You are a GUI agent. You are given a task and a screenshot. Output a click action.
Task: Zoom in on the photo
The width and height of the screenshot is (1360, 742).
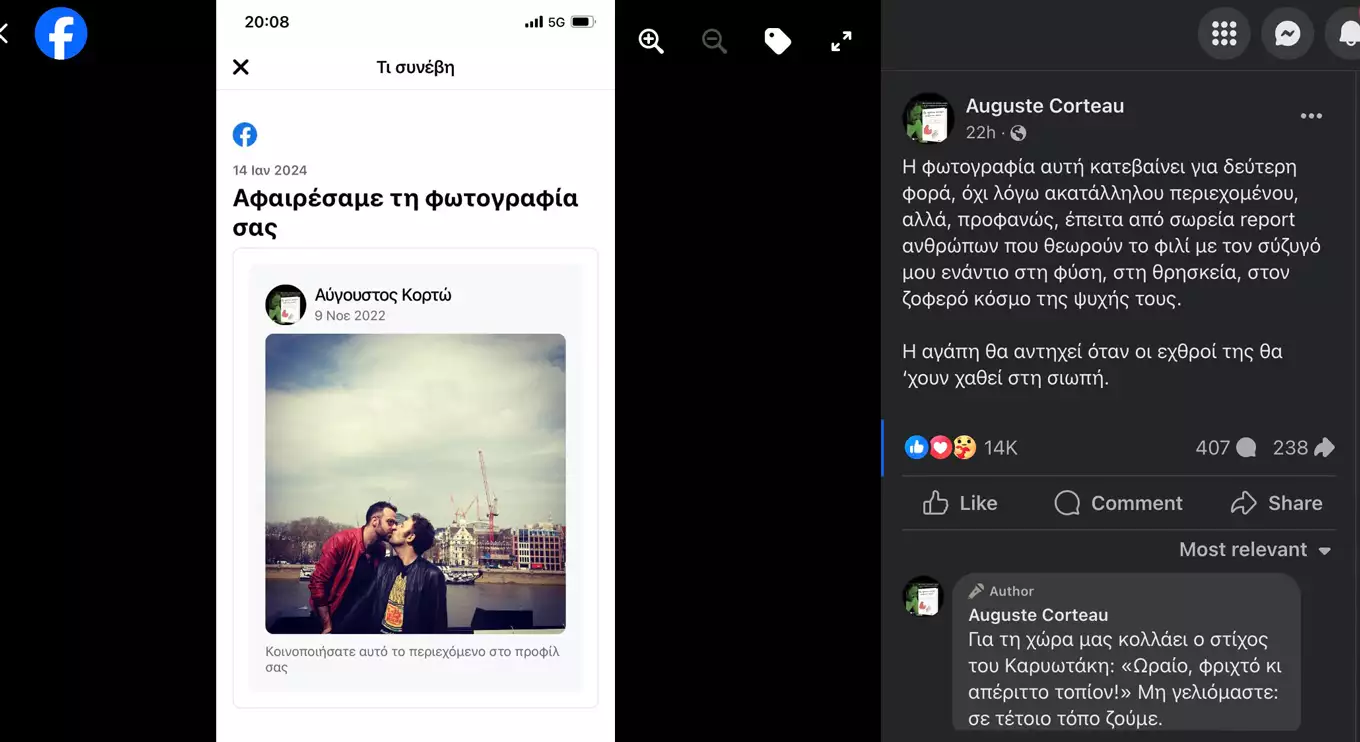651,41
